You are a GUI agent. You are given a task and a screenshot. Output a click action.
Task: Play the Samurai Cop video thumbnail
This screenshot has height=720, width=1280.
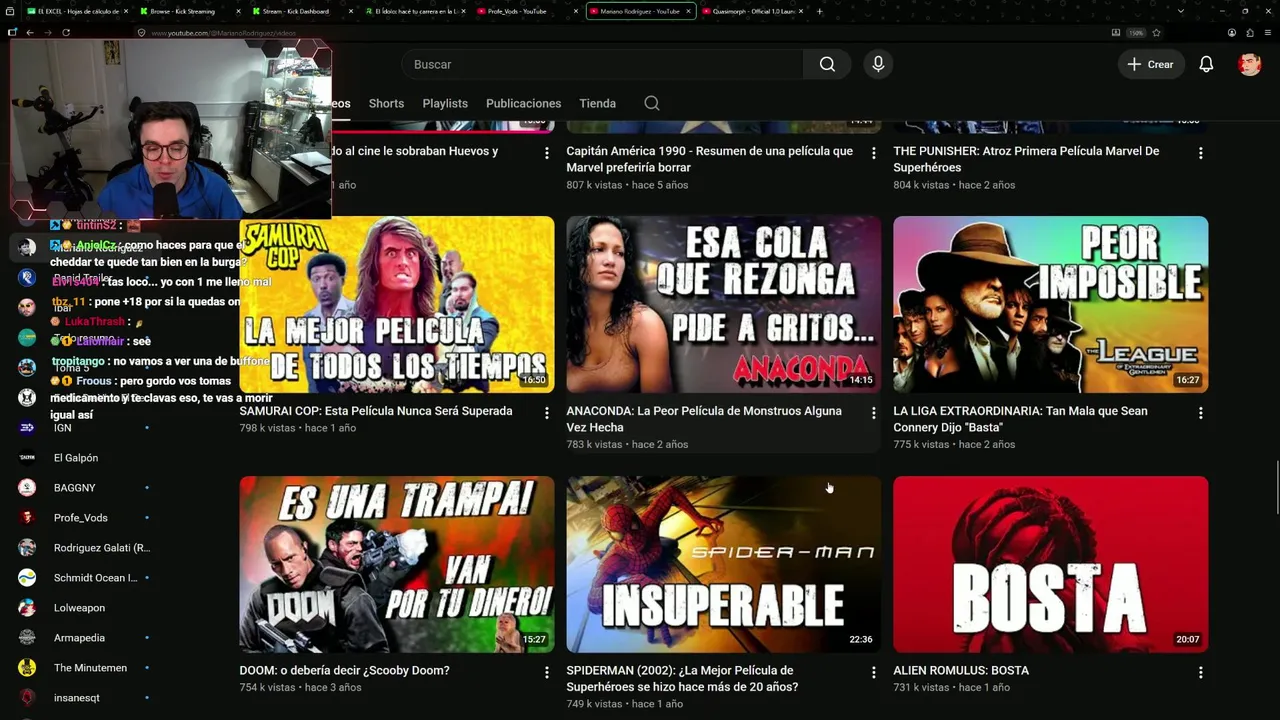(397, 304)
